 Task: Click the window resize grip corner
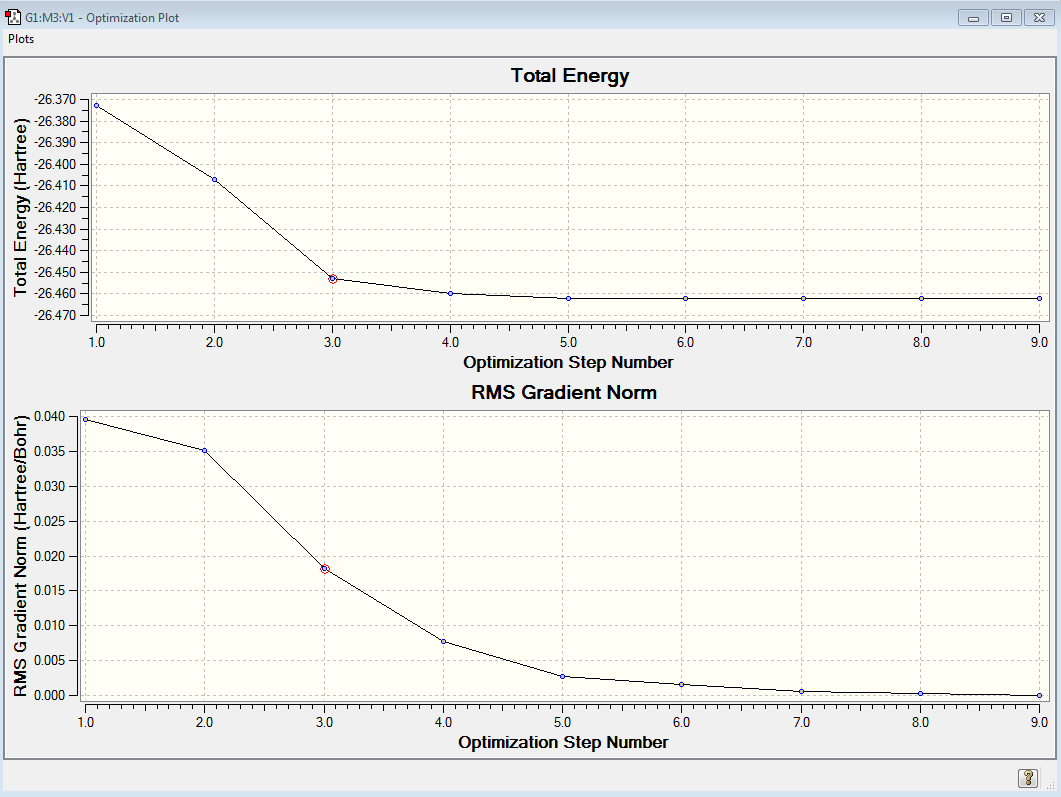tap(1051, 785)
